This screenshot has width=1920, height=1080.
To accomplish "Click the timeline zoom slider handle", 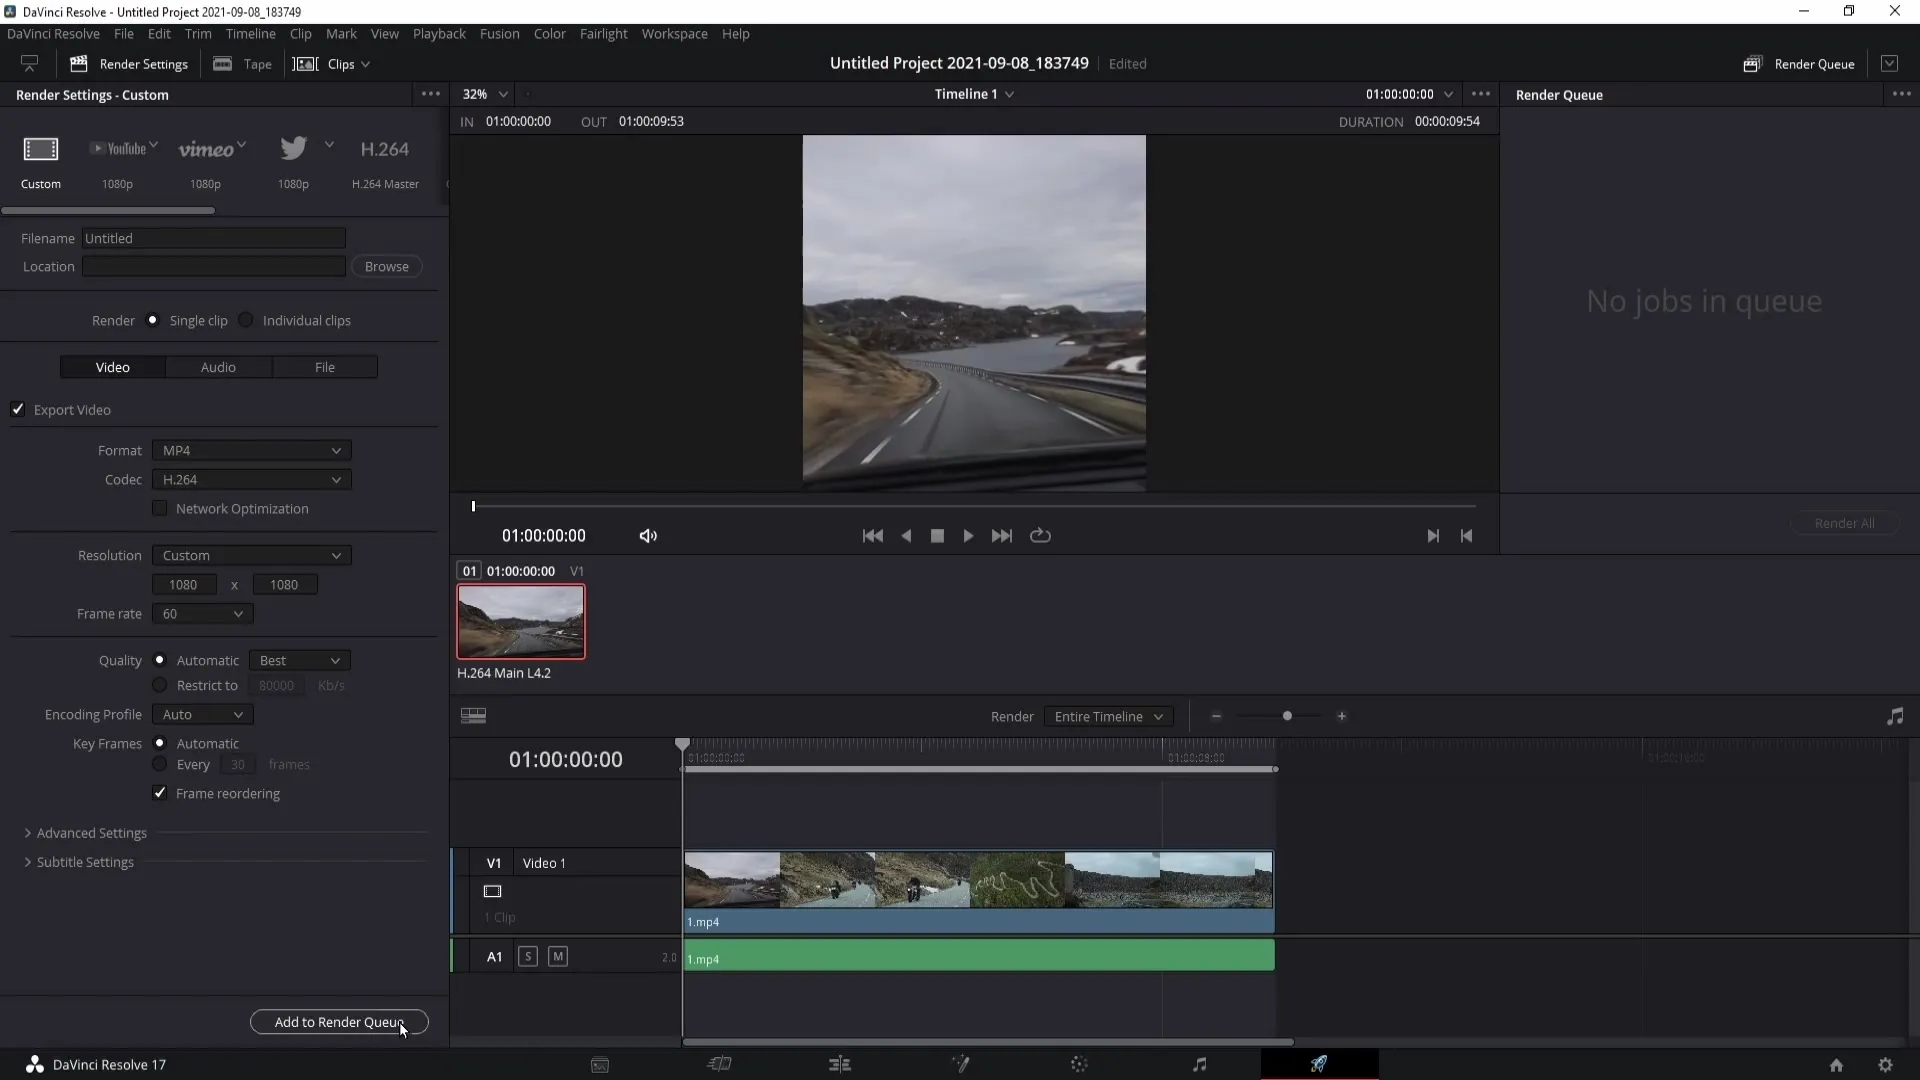I will tap(1287, 716).
